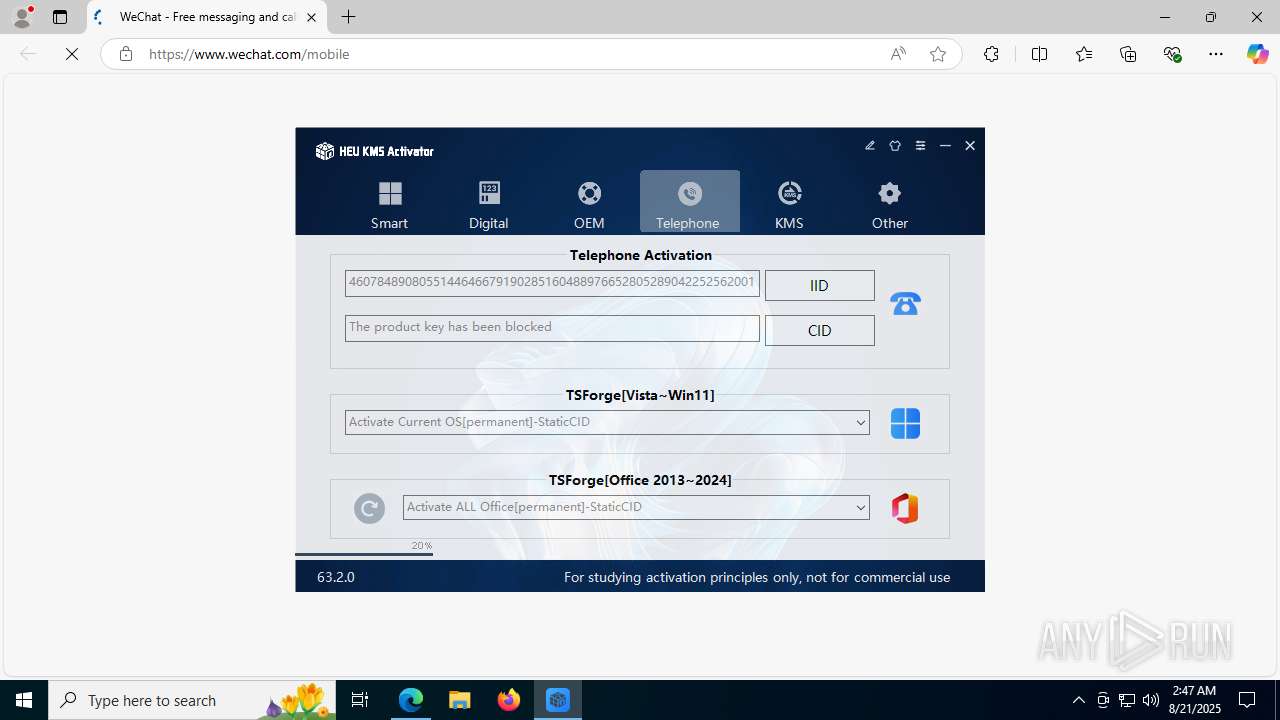Stop loading the page in Edge
The height and width of the screenshot is (720, 1280).
[72, 54]
